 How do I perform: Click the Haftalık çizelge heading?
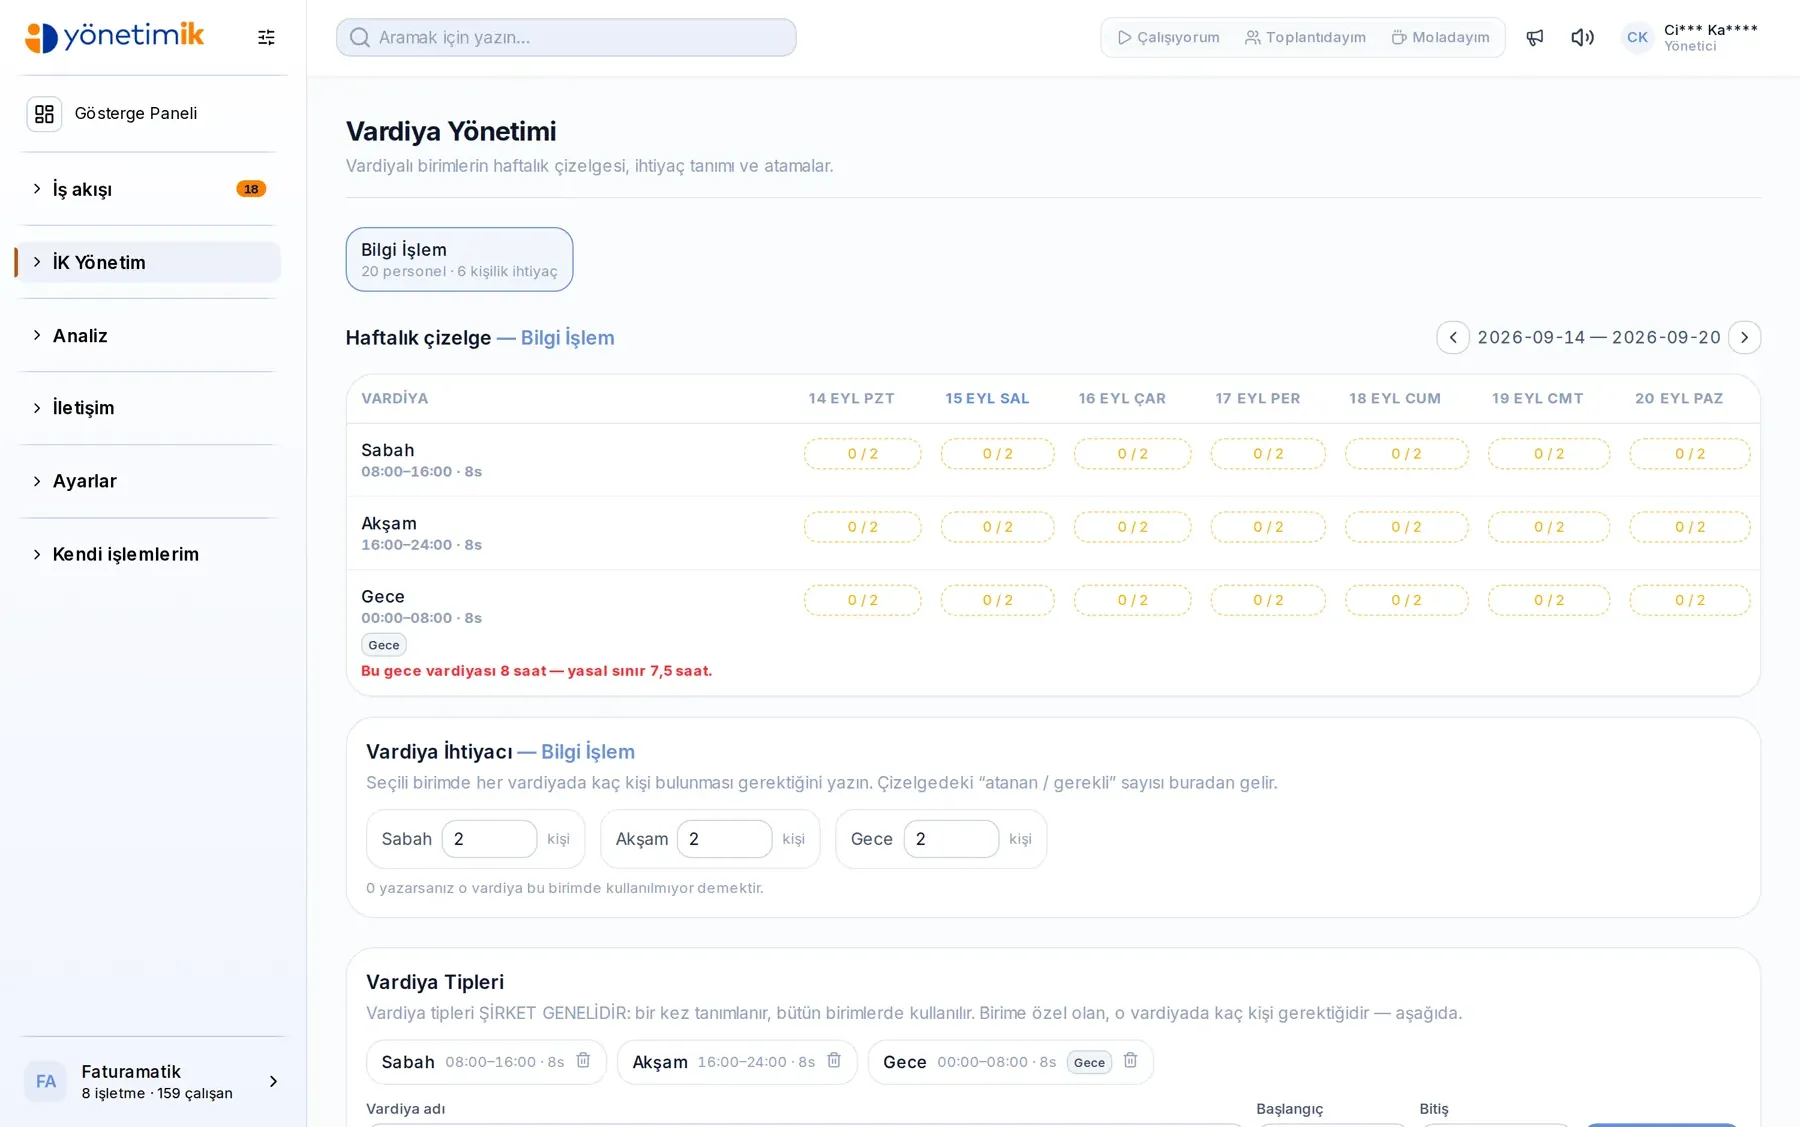[480, 338]
